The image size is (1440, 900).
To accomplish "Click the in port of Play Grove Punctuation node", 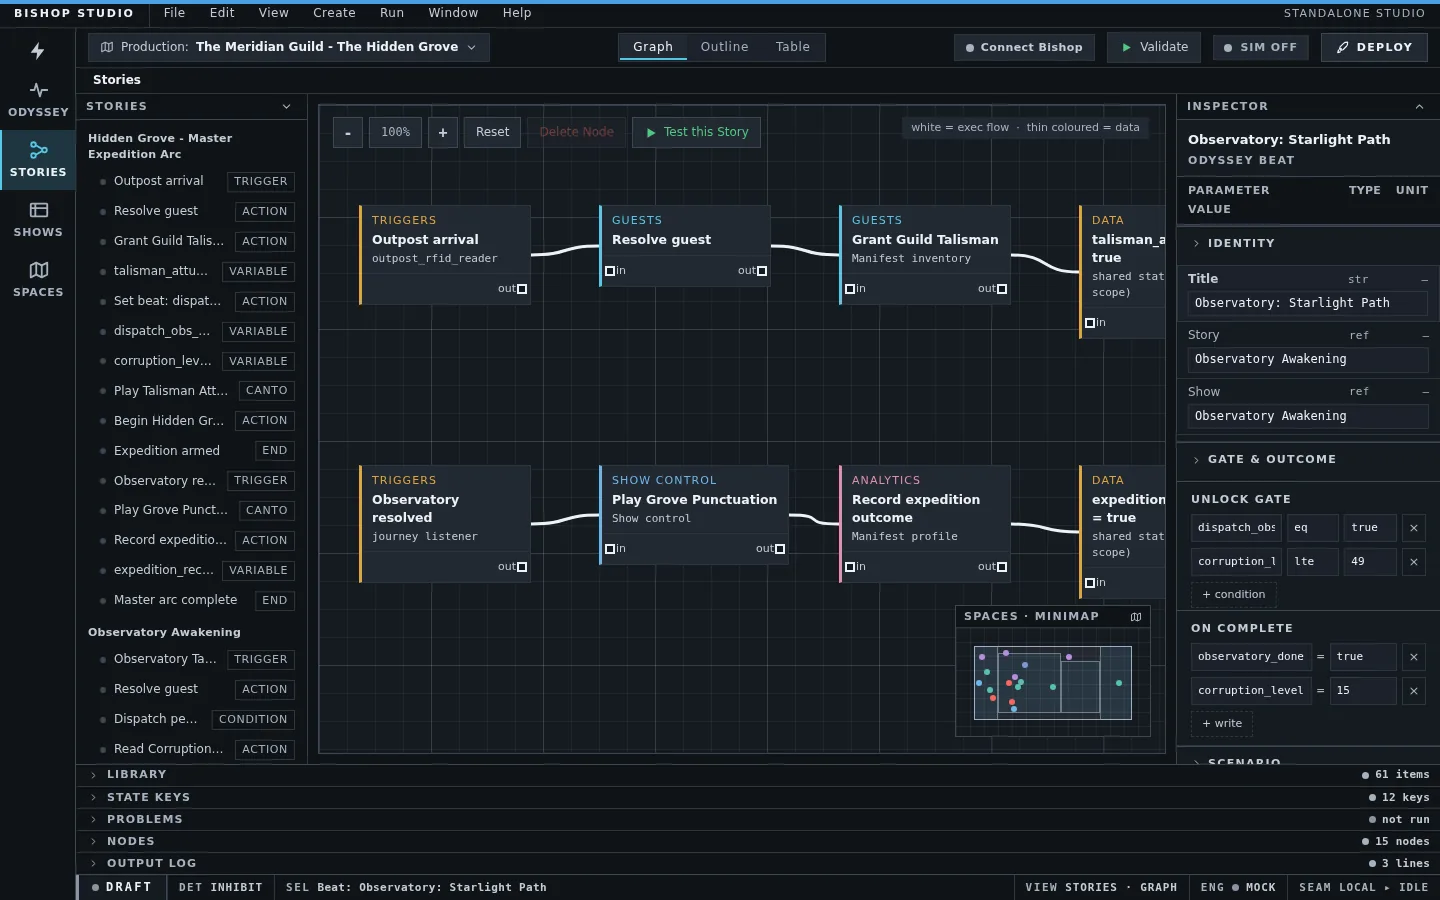I will (610, 549).
